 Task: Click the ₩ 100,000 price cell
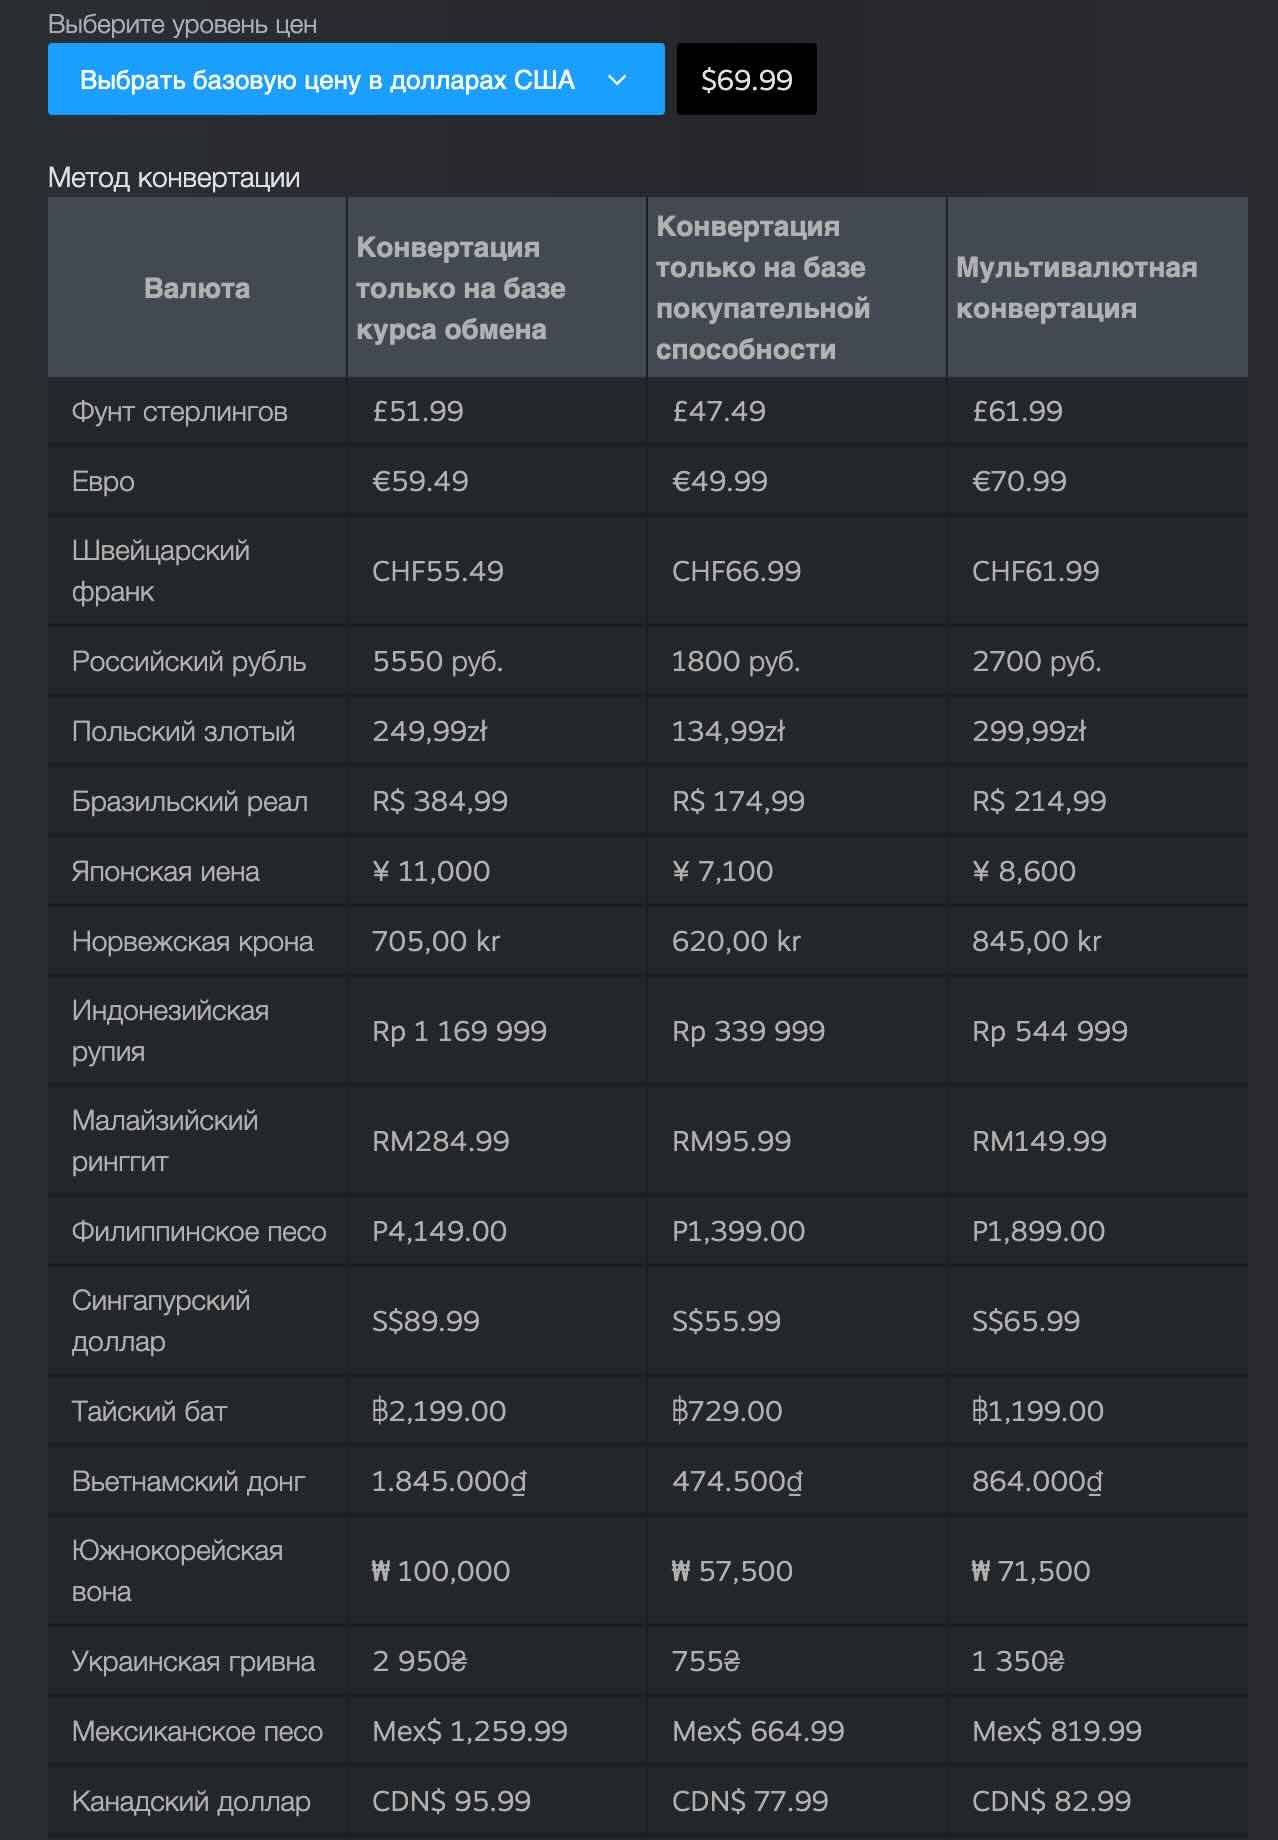pyautogui.click(x=441, y=1571)
